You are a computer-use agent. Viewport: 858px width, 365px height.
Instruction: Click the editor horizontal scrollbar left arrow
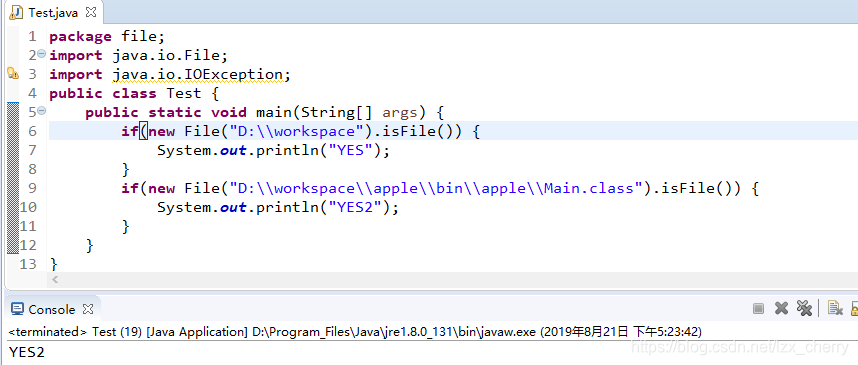[54, 280]
